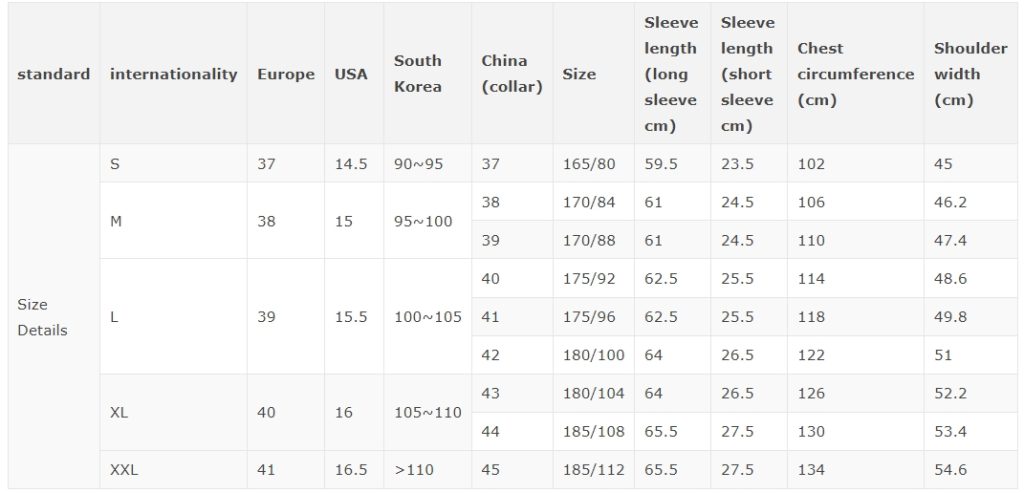Viewport: 1024px width, 493px height.
Task: Click the 180/100 size value
Action: tap(593, 355)
